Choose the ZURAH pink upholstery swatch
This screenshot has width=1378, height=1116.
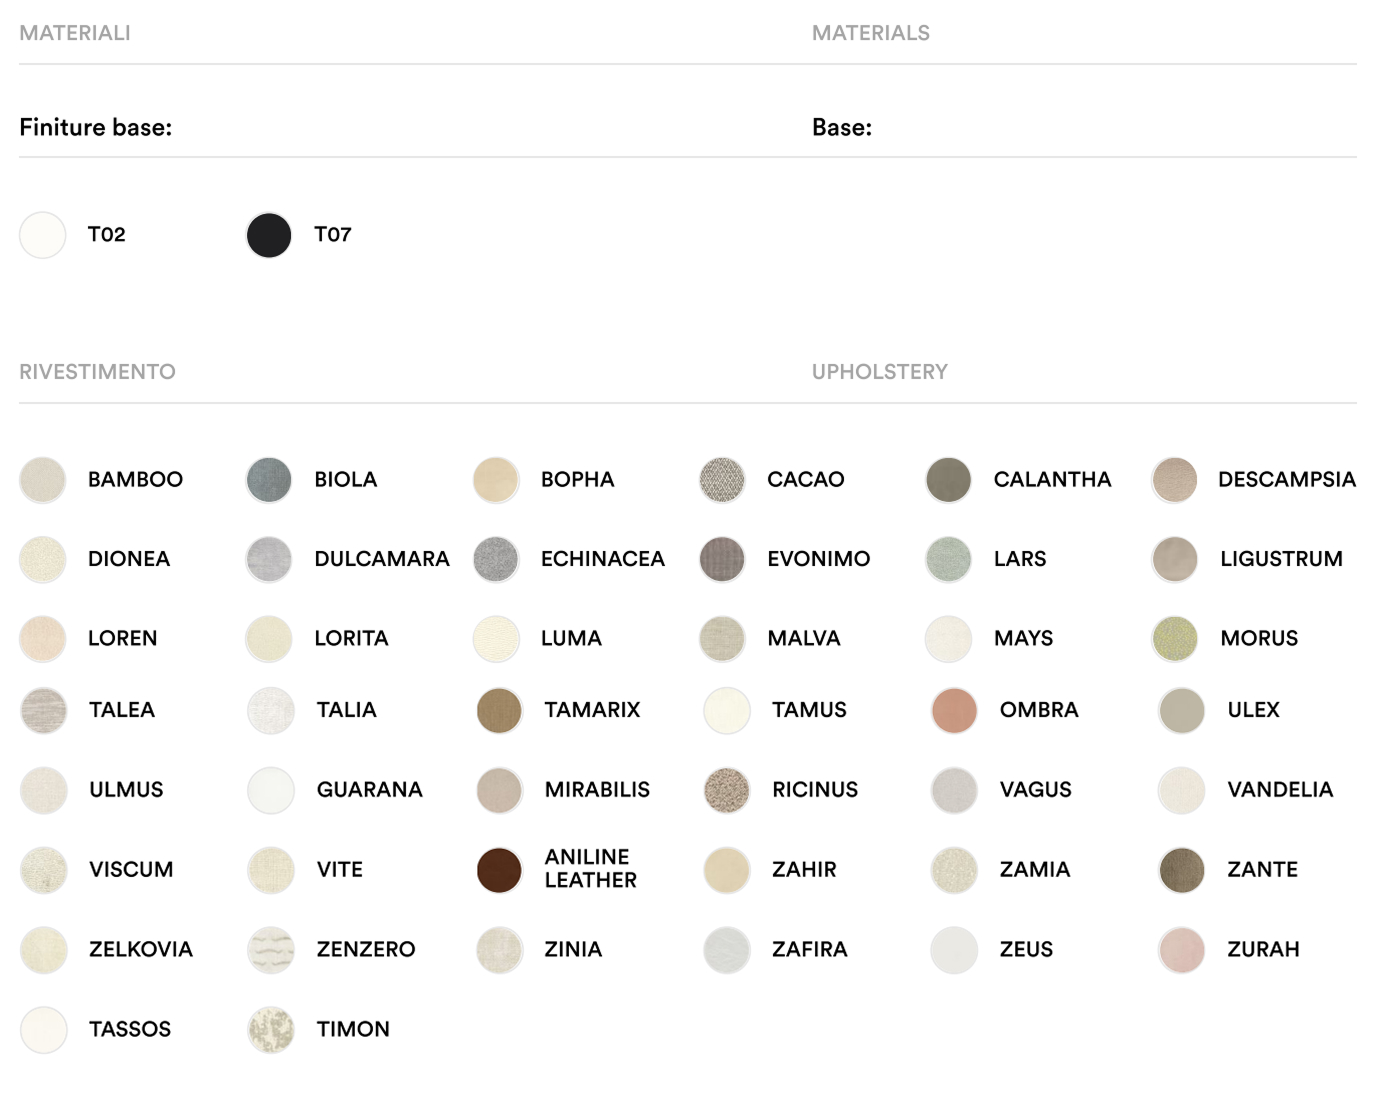pyautogui.click(x=1181, y=950)
